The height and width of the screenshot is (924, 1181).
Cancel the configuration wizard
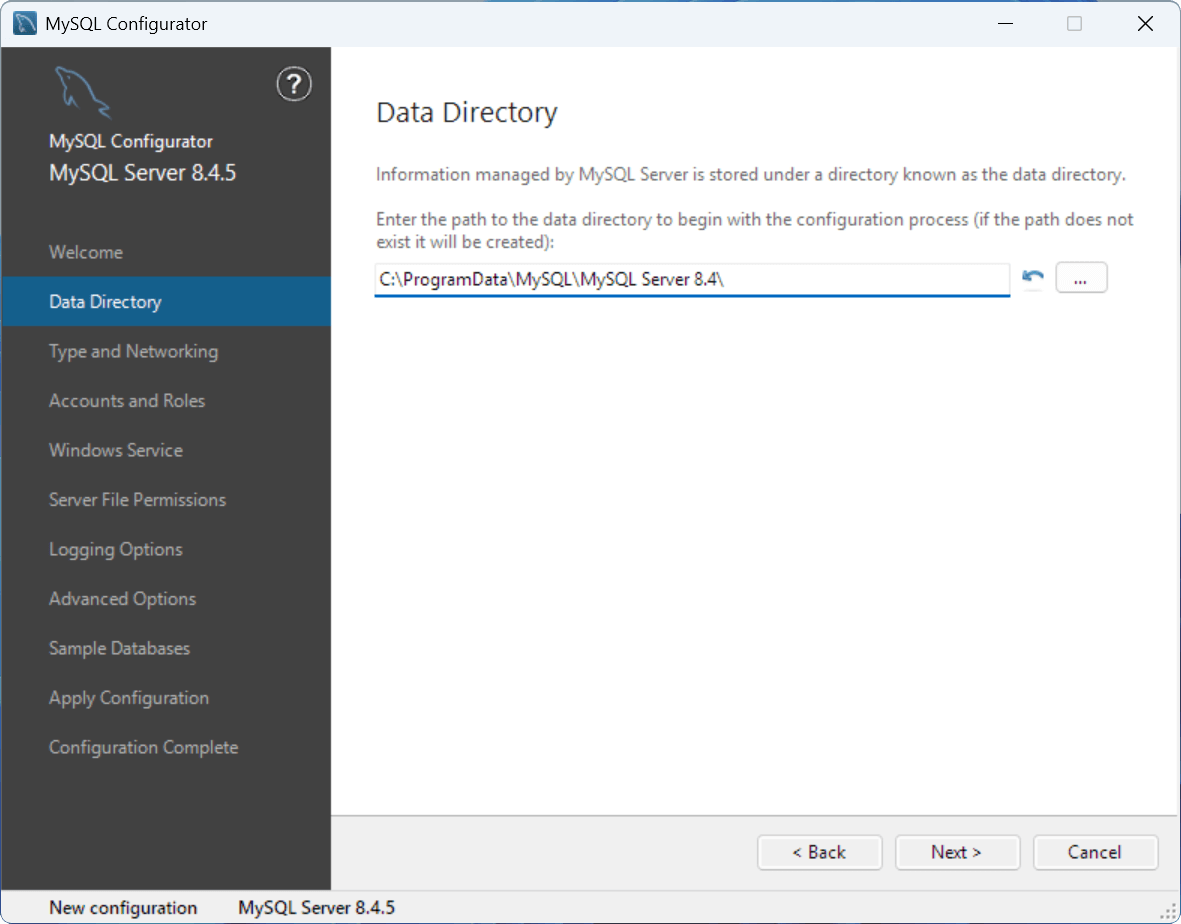(1094, 852)
